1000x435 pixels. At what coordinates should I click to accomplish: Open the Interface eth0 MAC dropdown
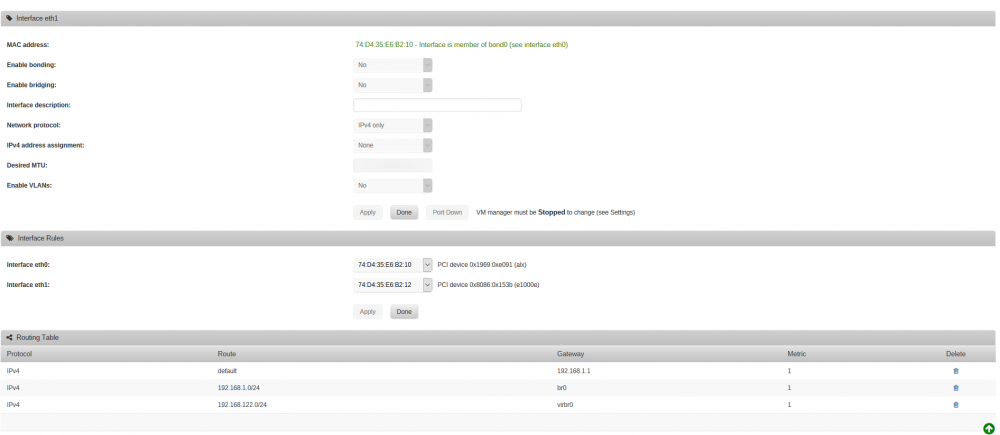point(393,265)
